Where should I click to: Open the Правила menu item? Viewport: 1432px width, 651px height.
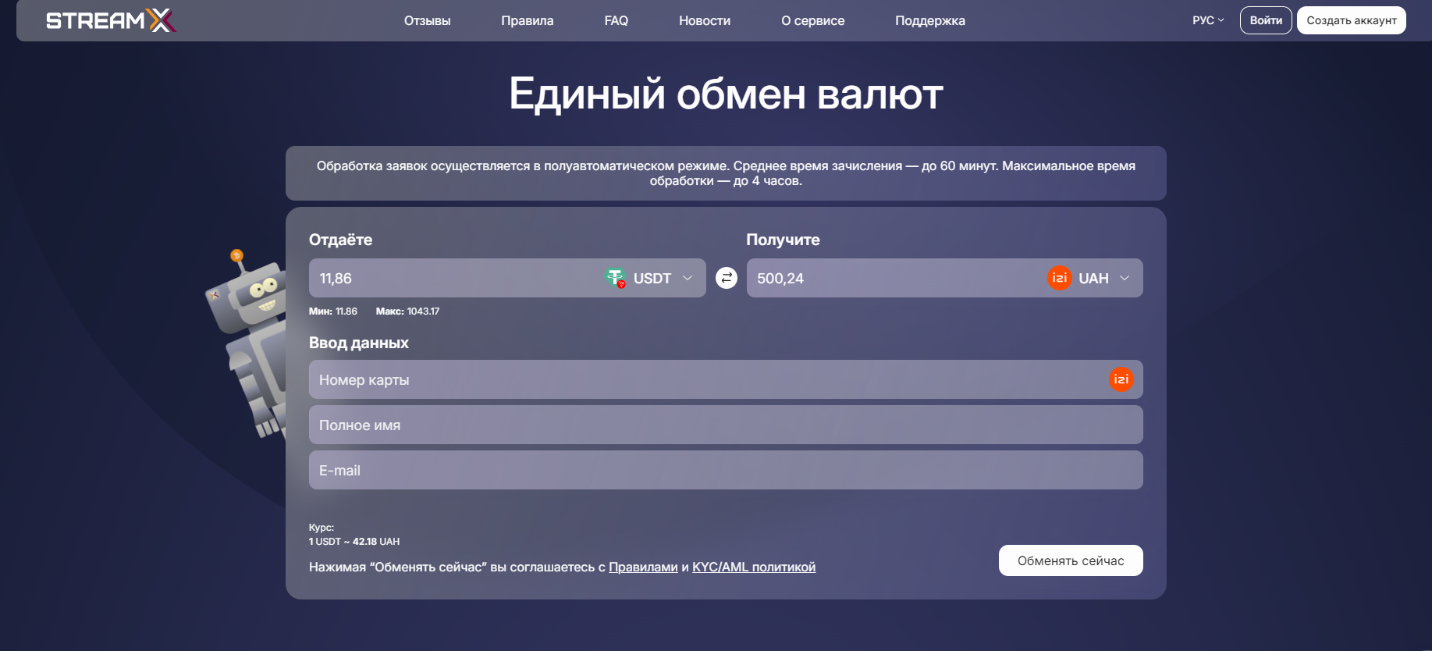coord(526,19)
